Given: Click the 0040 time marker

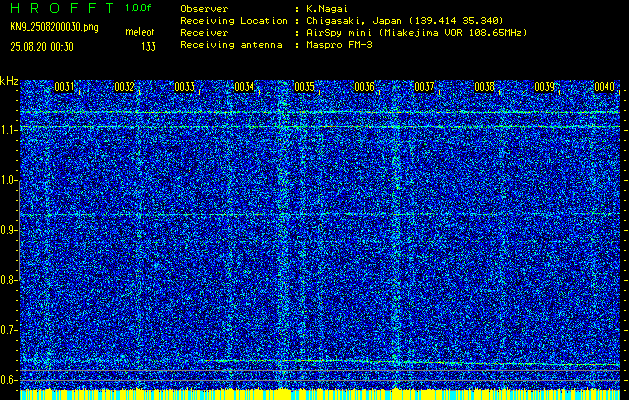Looking at the screenshot, I should (605, 87).
